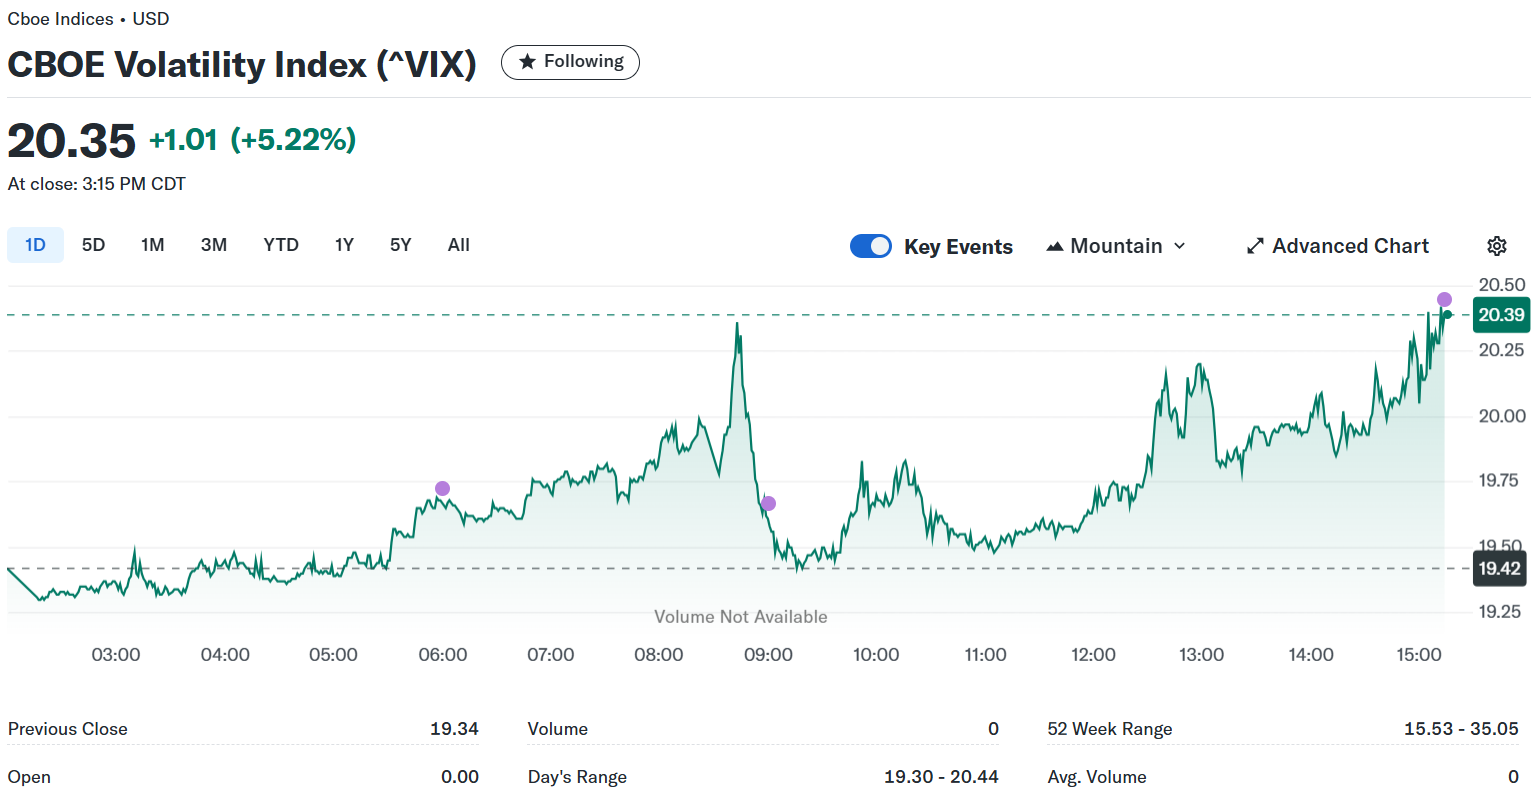
Task: Click the CBOE Volatility Index title
Action: pyautogui.click(x=242, y=64)
